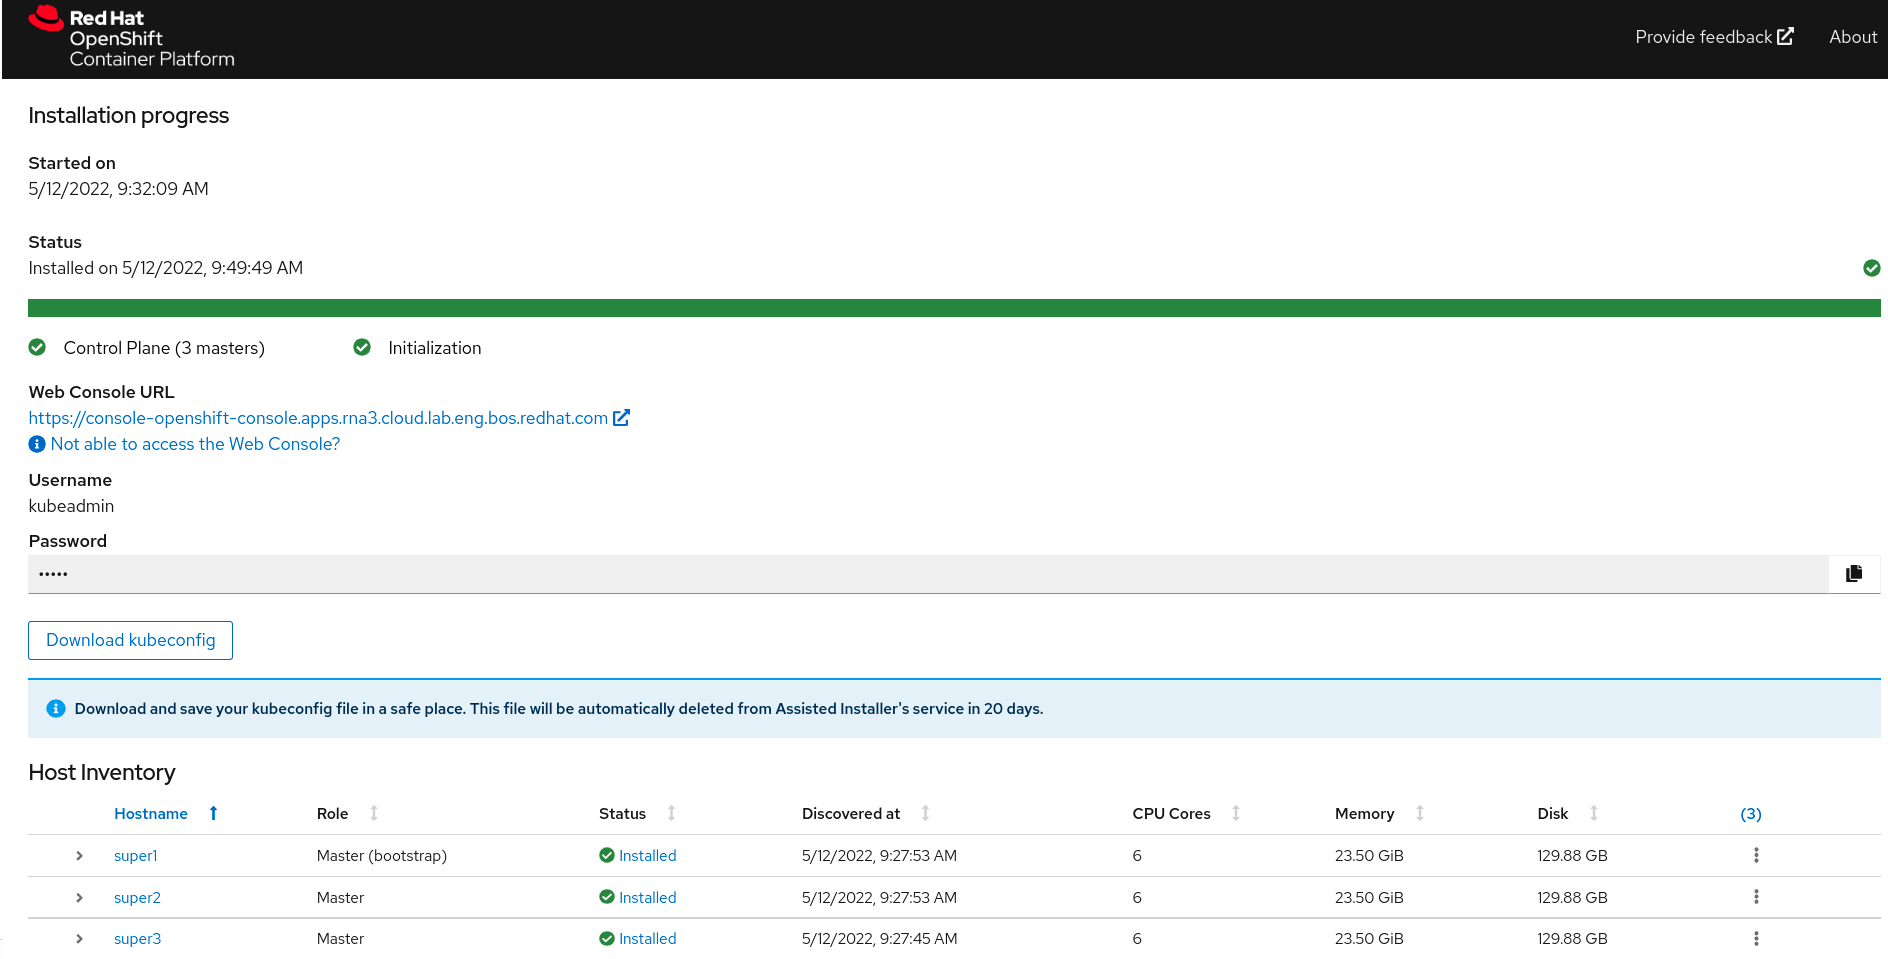
Task: Expand the super3 host row
Action: click(79, 939)
